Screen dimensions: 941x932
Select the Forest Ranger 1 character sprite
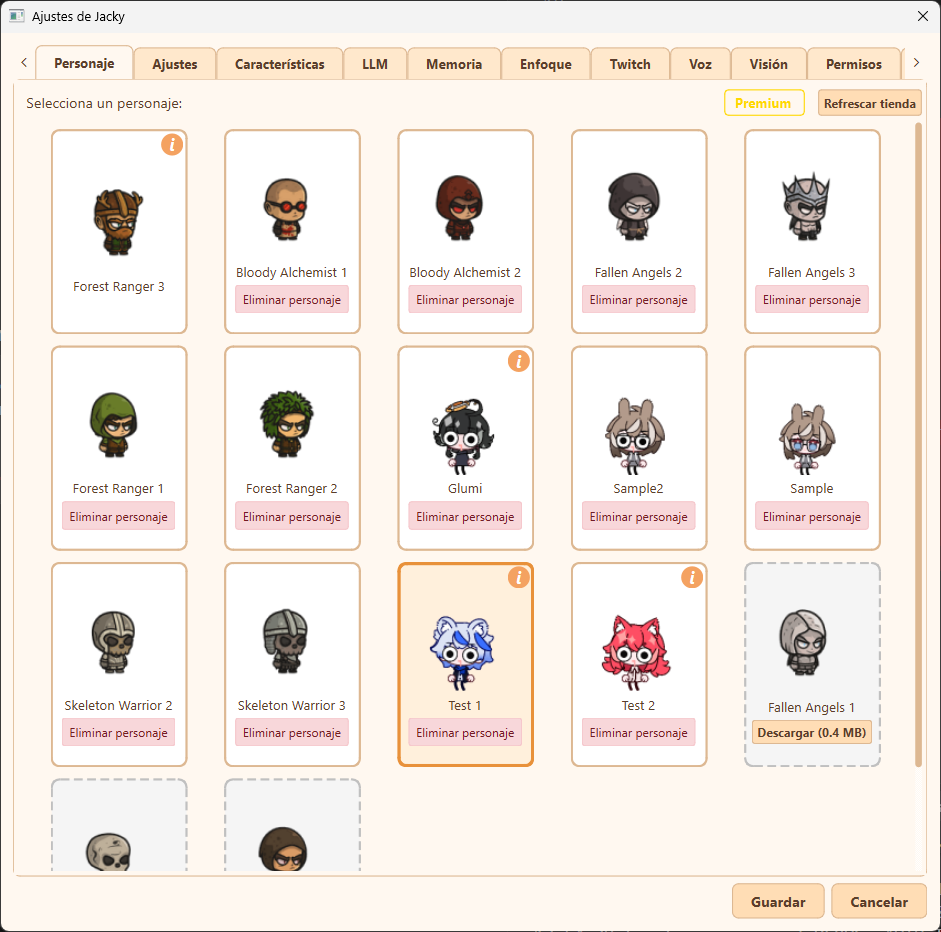(x=114, y=425)
